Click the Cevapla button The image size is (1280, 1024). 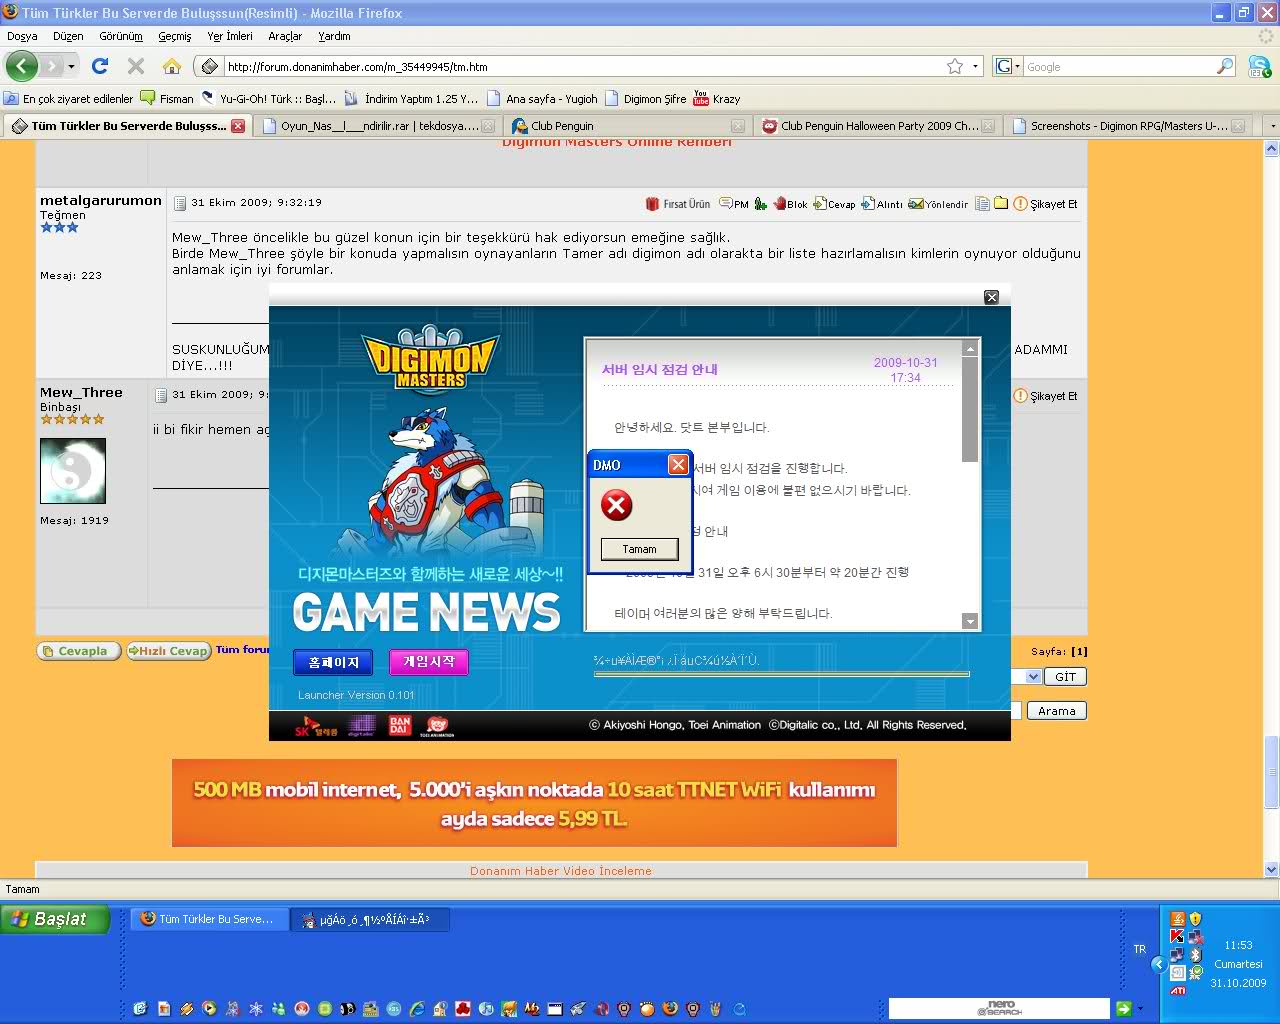coord(79,651)
